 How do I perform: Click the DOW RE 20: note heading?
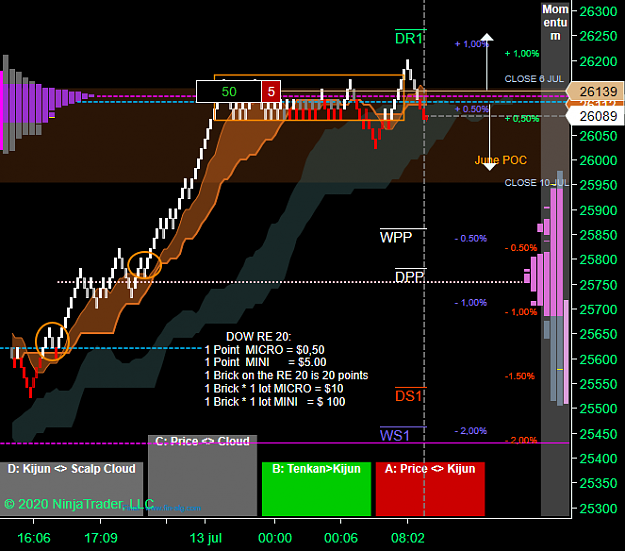(x=258, y=337)
